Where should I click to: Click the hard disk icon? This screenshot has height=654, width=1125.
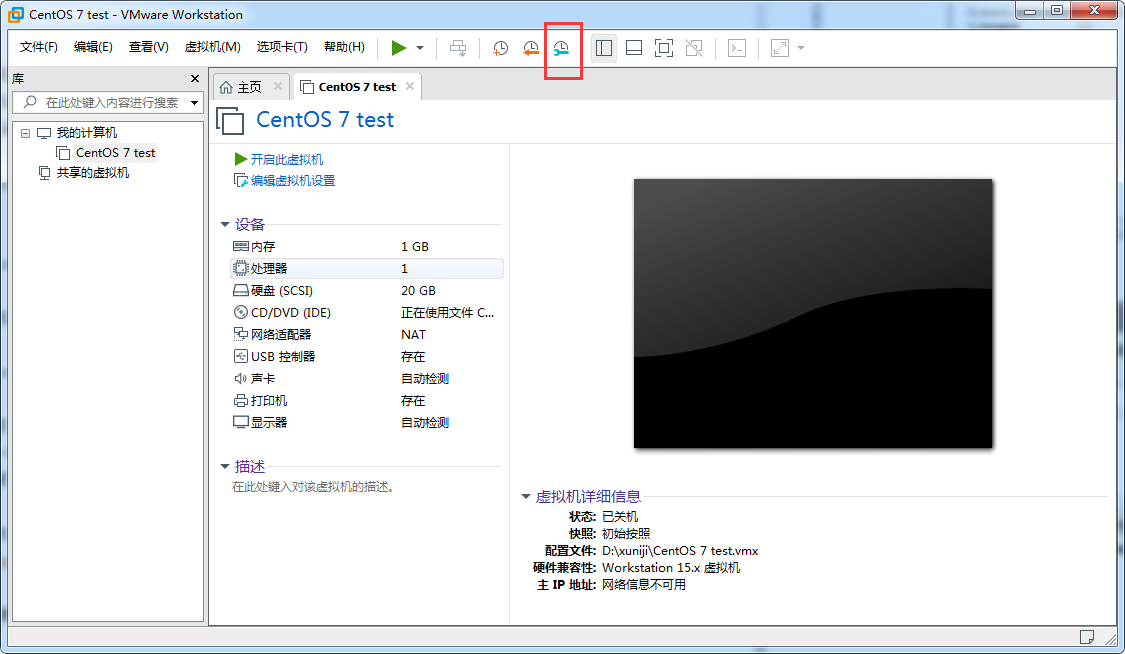point(241,290)
